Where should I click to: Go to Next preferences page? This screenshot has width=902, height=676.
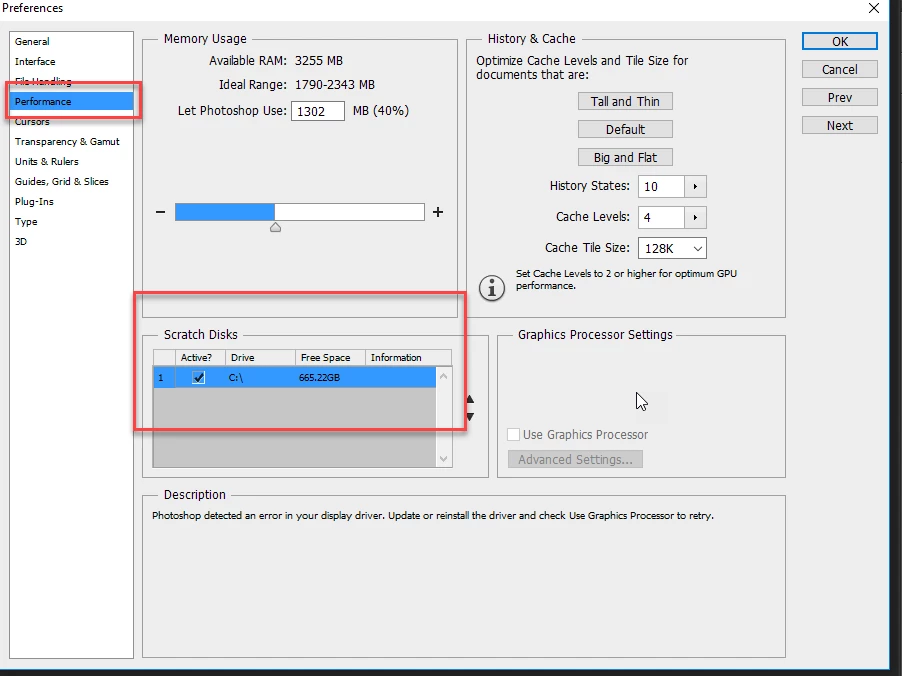click(x=839, y=125)
